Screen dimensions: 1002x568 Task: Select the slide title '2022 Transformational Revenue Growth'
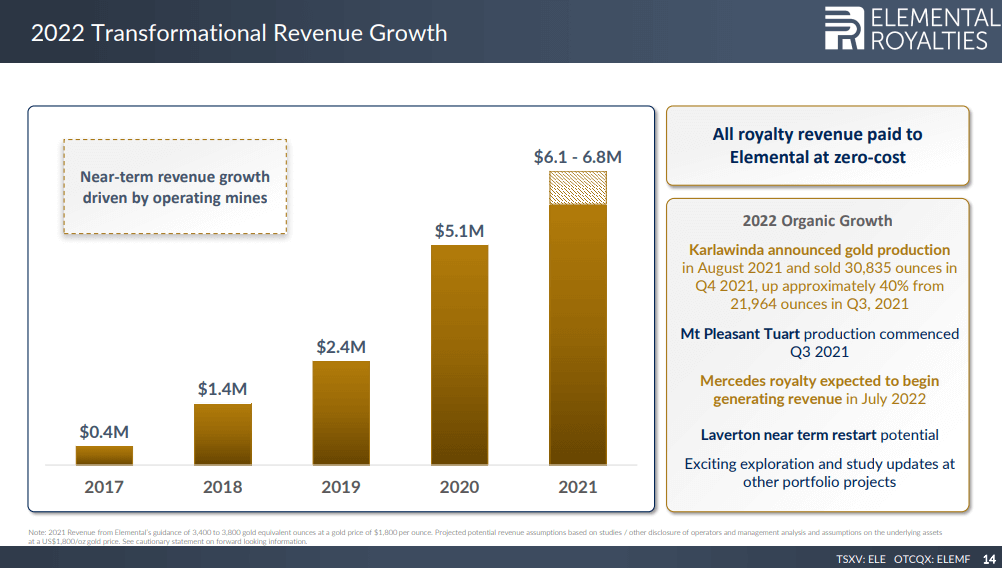[x=239, y=33]
